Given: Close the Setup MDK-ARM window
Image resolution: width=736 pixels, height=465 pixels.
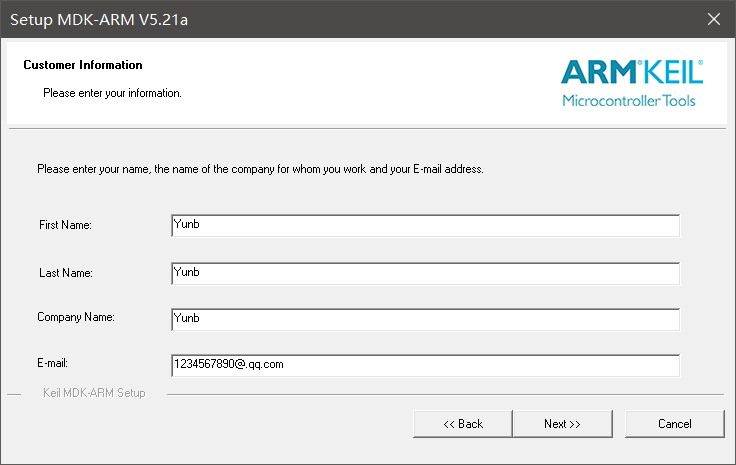Looking at the screenshot, I should (x=714, y=19).
